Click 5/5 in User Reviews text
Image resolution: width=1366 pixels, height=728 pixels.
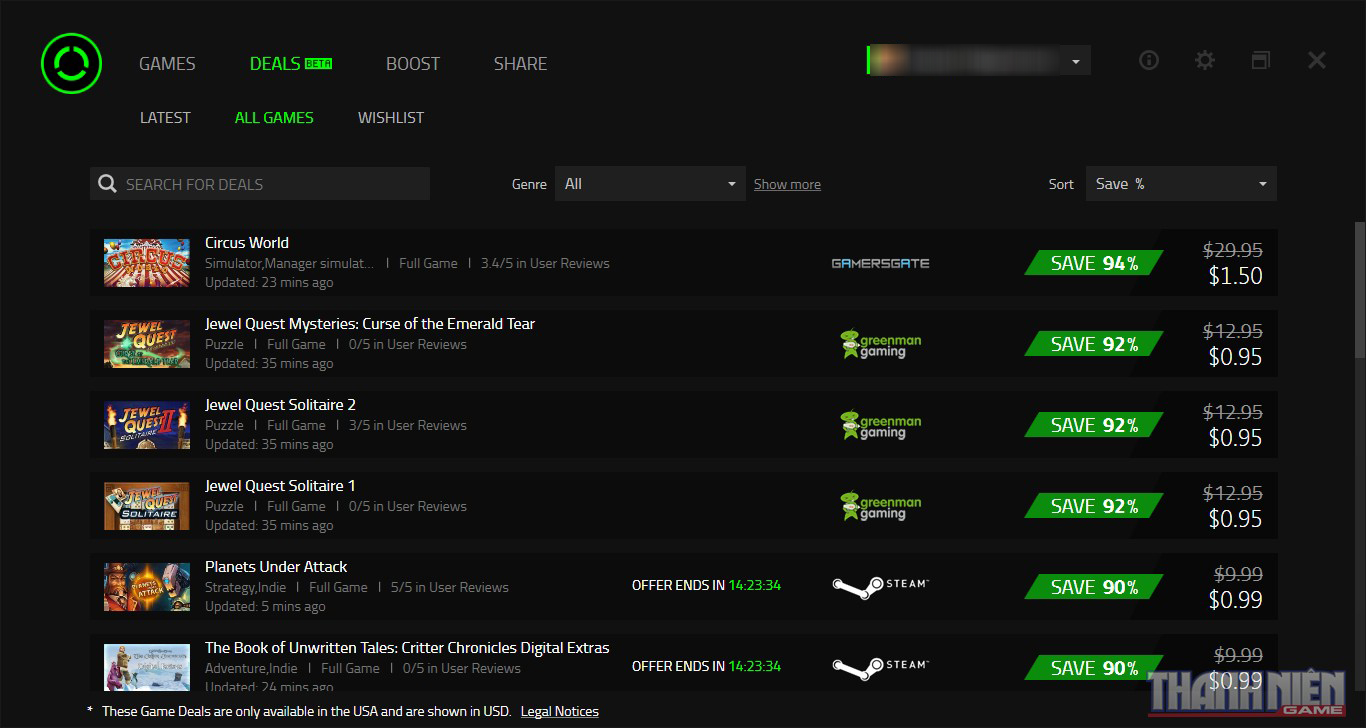(x=449, y=587)
